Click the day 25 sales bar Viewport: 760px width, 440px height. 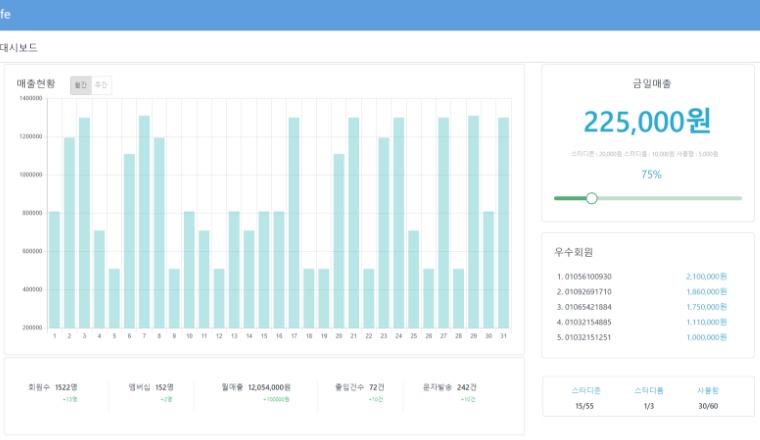413,280
